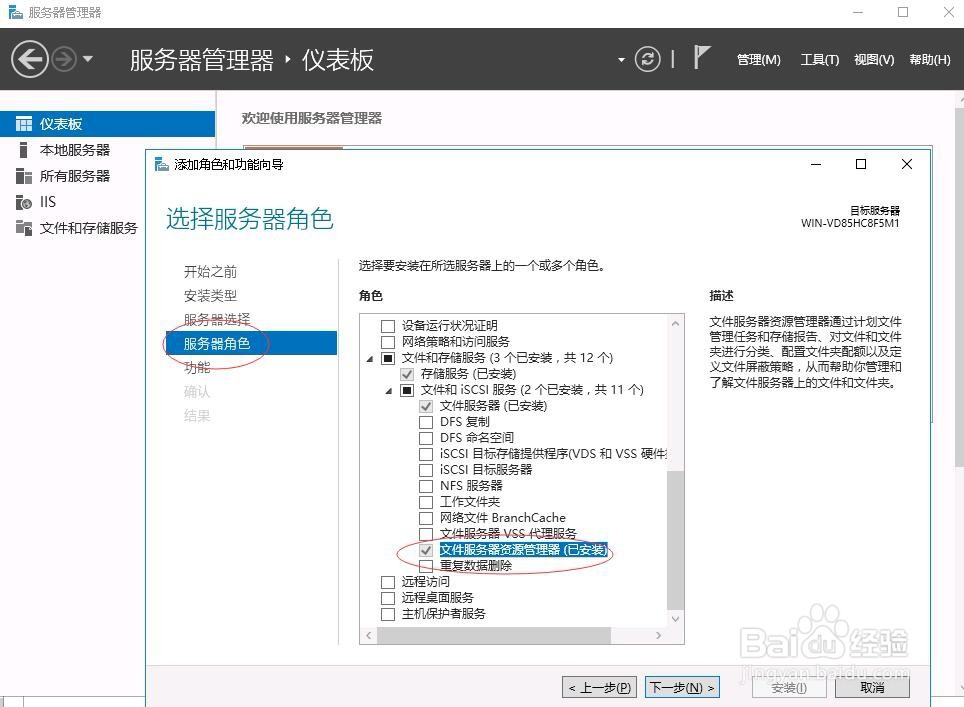Viewport: 964px width, 707px height.
Task: Collapse the 文件和存储服务 tree node
Action: 369,357
